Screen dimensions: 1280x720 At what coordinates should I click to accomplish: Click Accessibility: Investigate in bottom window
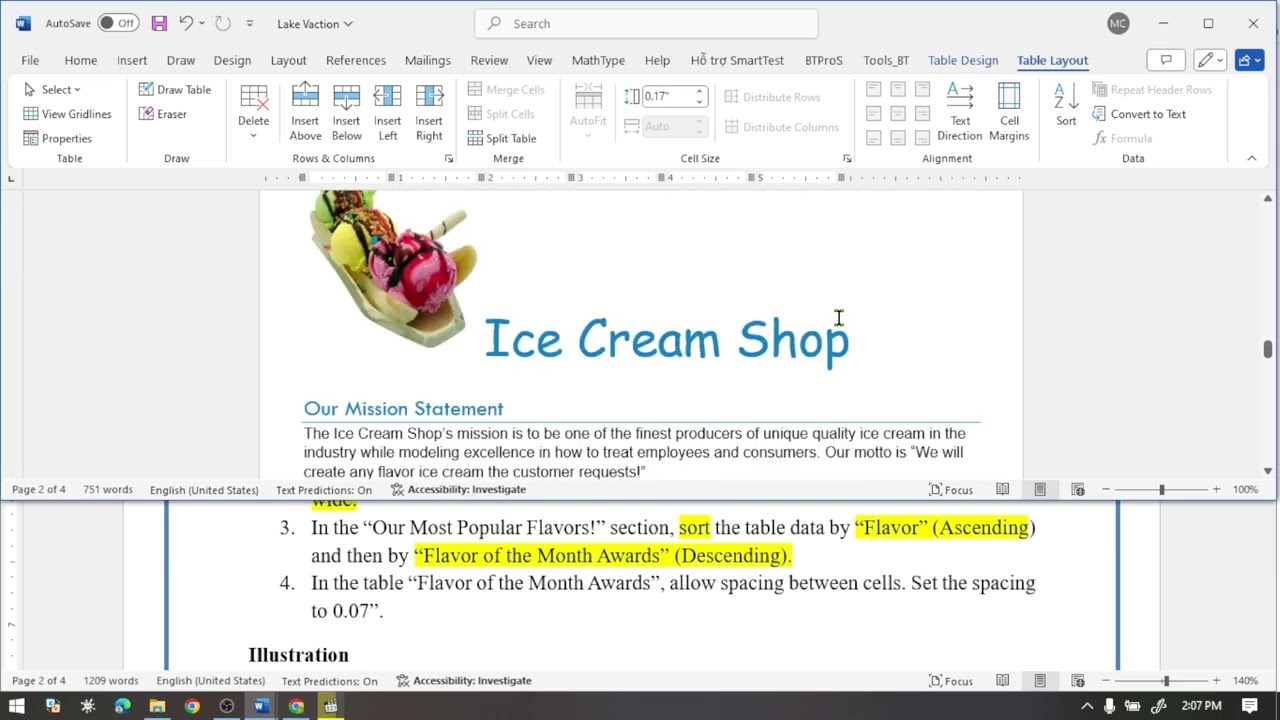463,680
